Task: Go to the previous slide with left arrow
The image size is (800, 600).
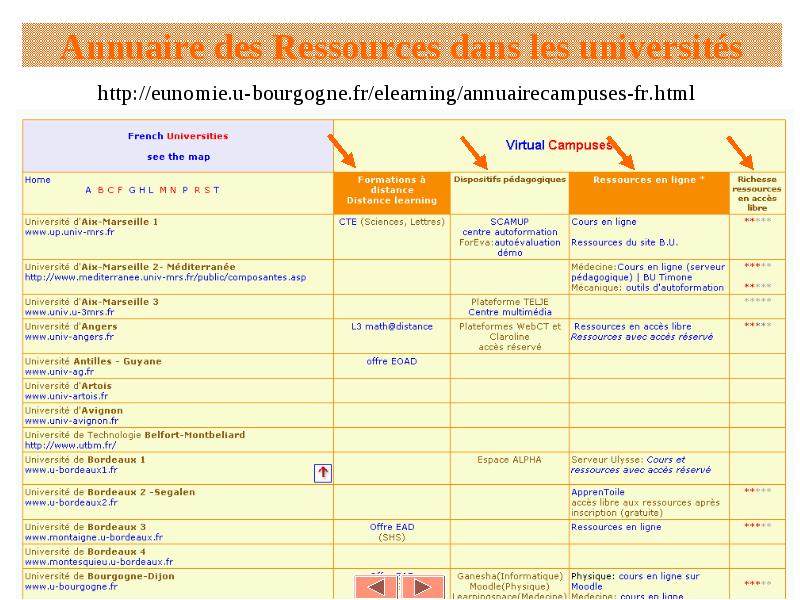Action: 376,587
